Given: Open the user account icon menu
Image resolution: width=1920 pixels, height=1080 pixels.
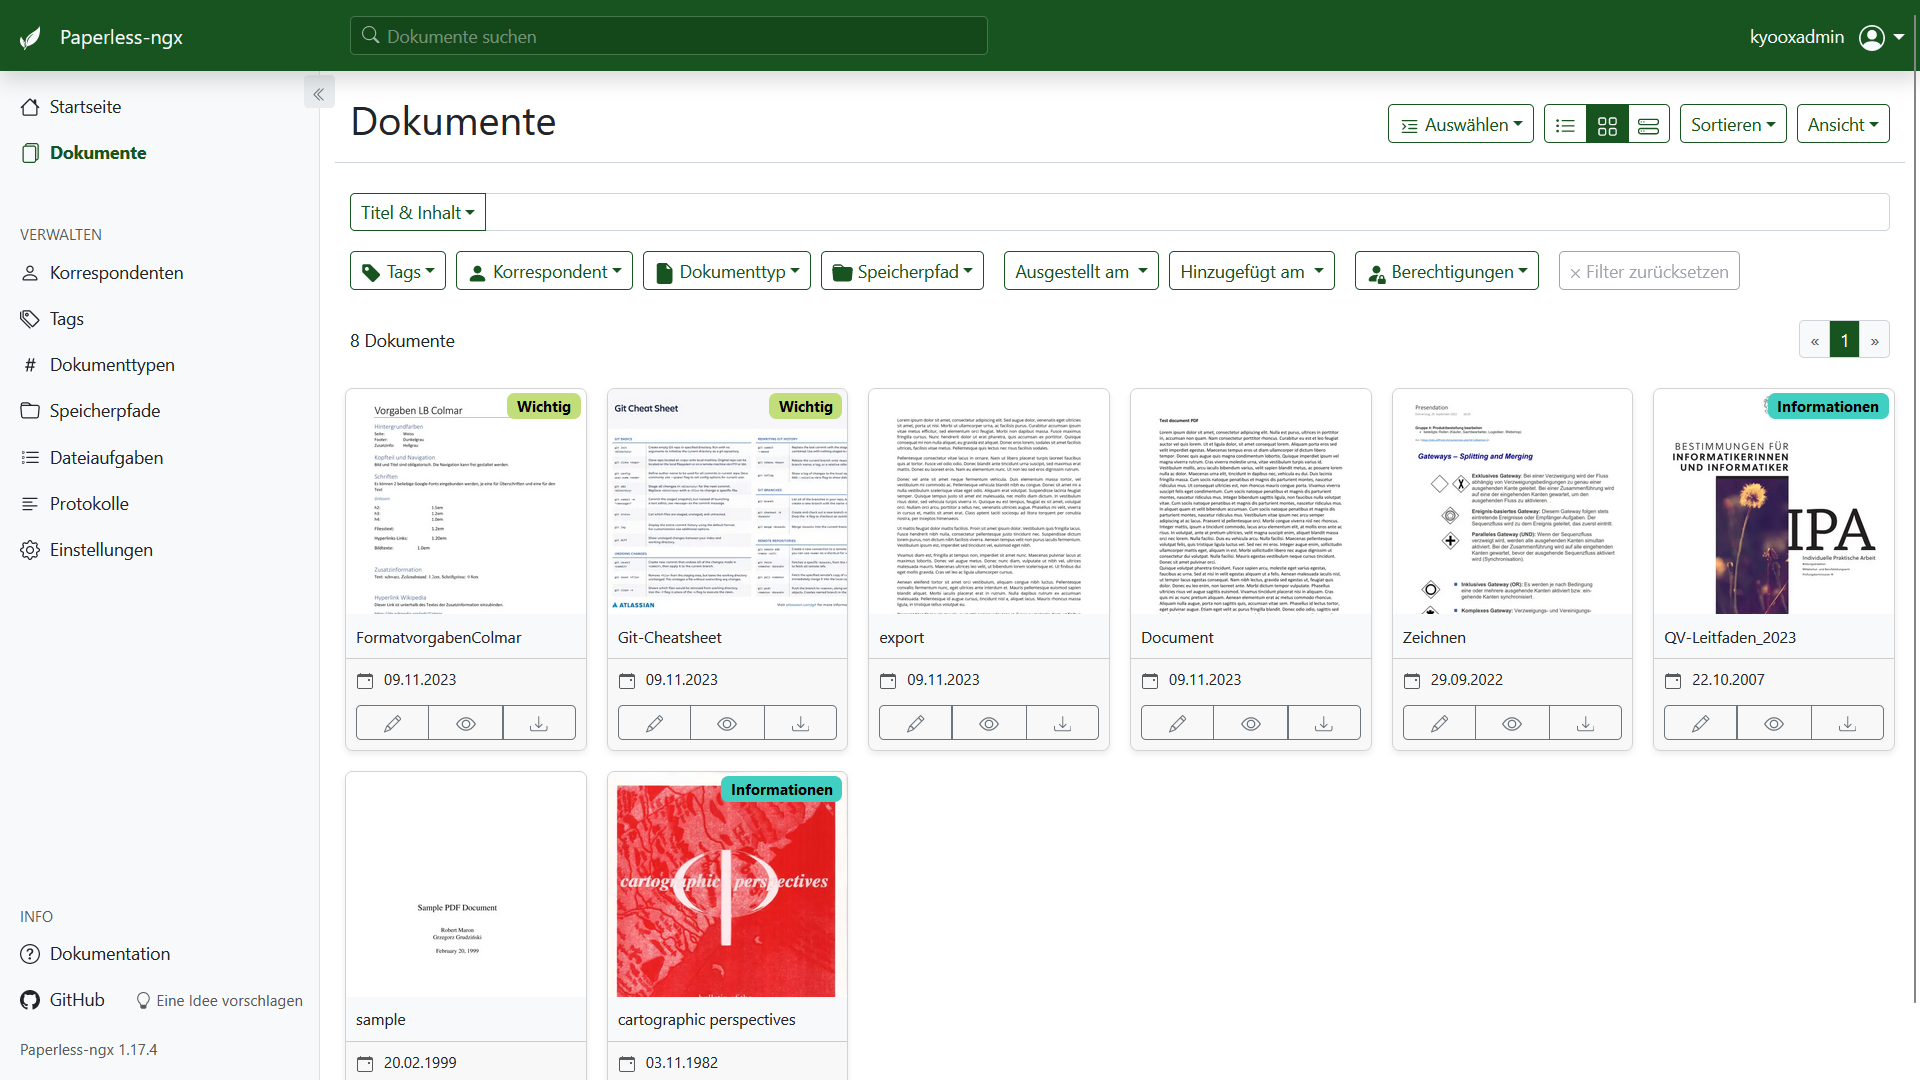Looking at the screenshot, I should [1872, 37].
